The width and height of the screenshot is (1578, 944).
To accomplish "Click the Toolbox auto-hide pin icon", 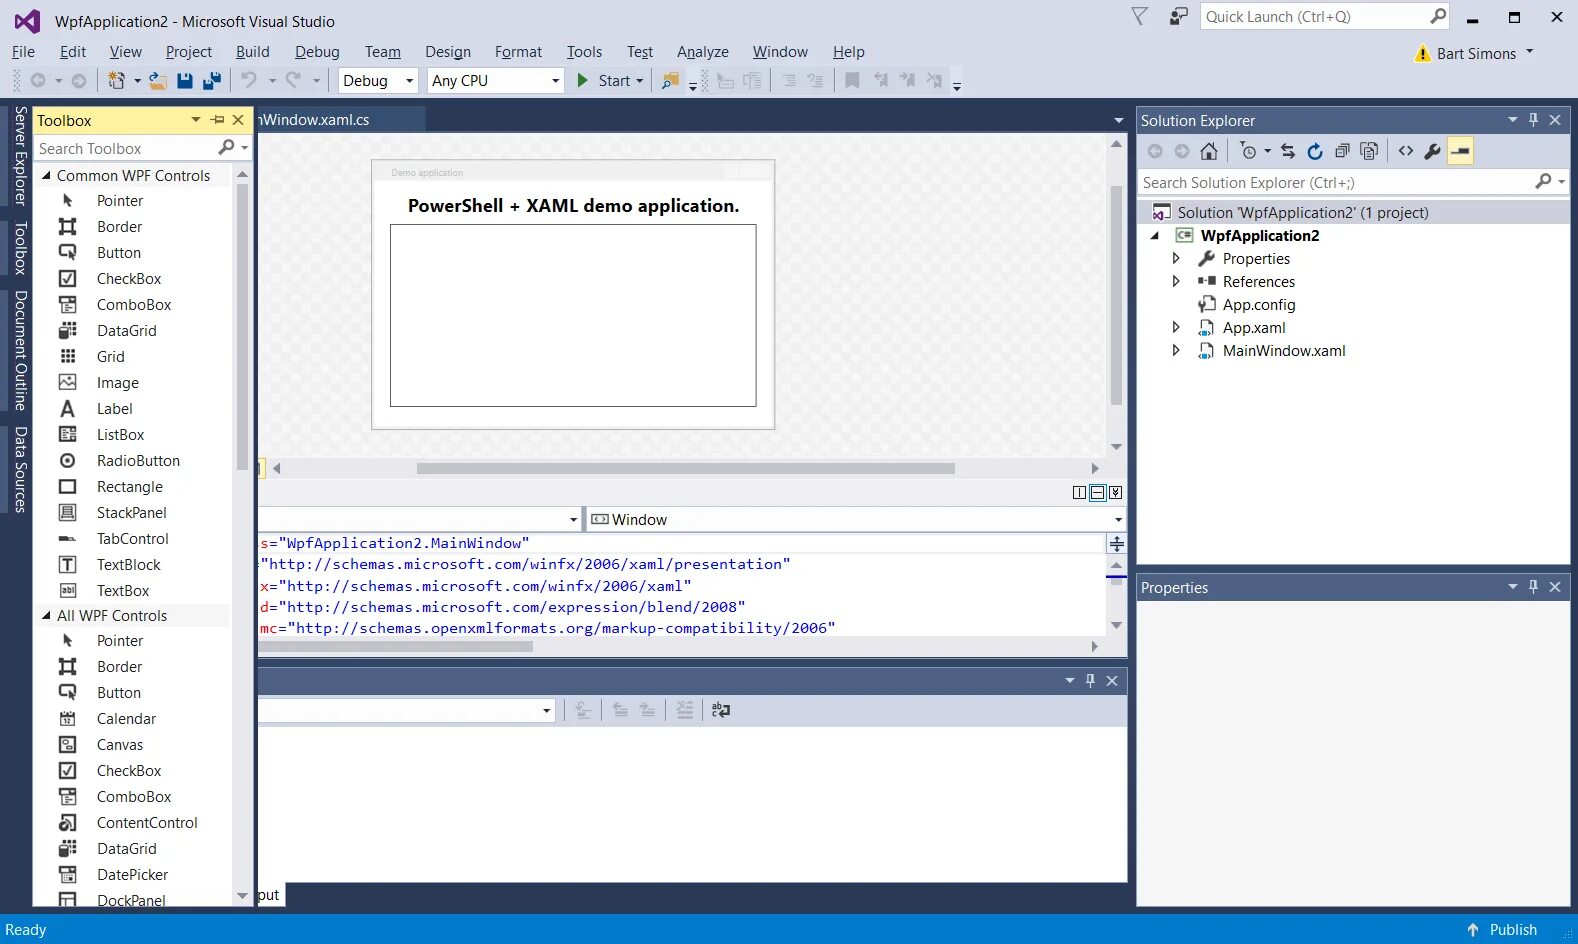I will tap(217, 120).
